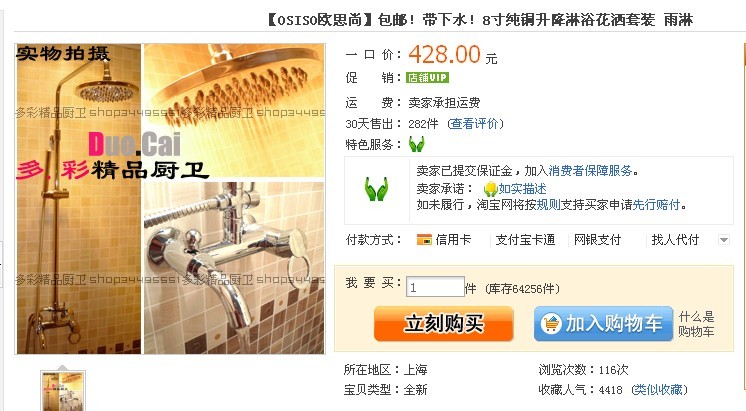The image size is (746, 411).
Task: Open the 先行赔付 link
Action: pyautogui.click(x=656, y=205)
